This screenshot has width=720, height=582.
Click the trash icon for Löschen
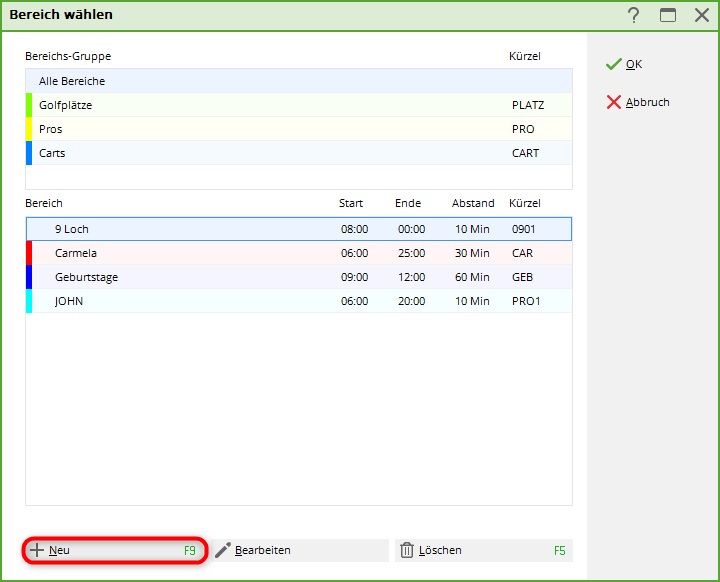pos(407,550)
